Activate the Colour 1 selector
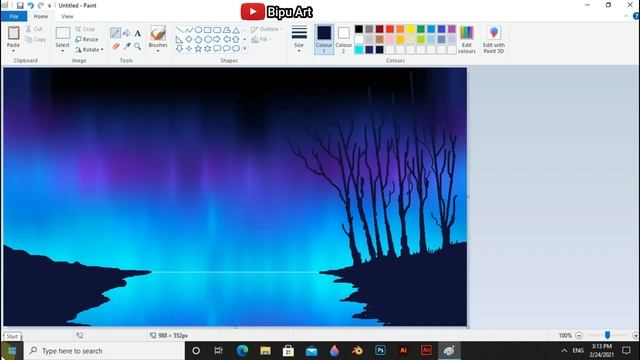Image resolution: width=640 pixels, height=360 pixels. tap(324, 39)
